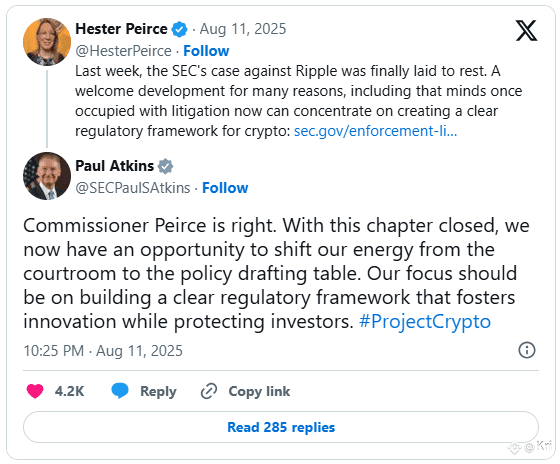Viewport: 560px width, 464px height.
Task: Click the copy link chain icon
Action: pos(209,391)
